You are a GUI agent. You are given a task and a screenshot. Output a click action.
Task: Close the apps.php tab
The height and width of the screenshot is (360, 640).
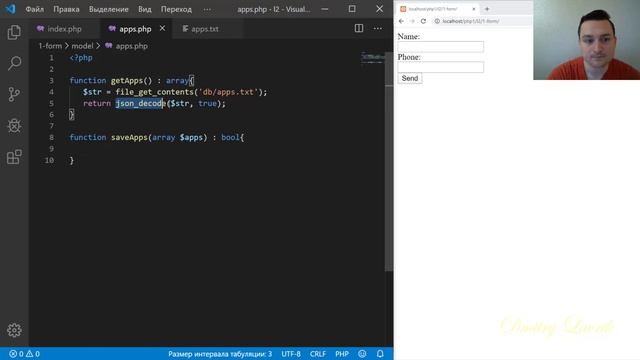(162, 28)
